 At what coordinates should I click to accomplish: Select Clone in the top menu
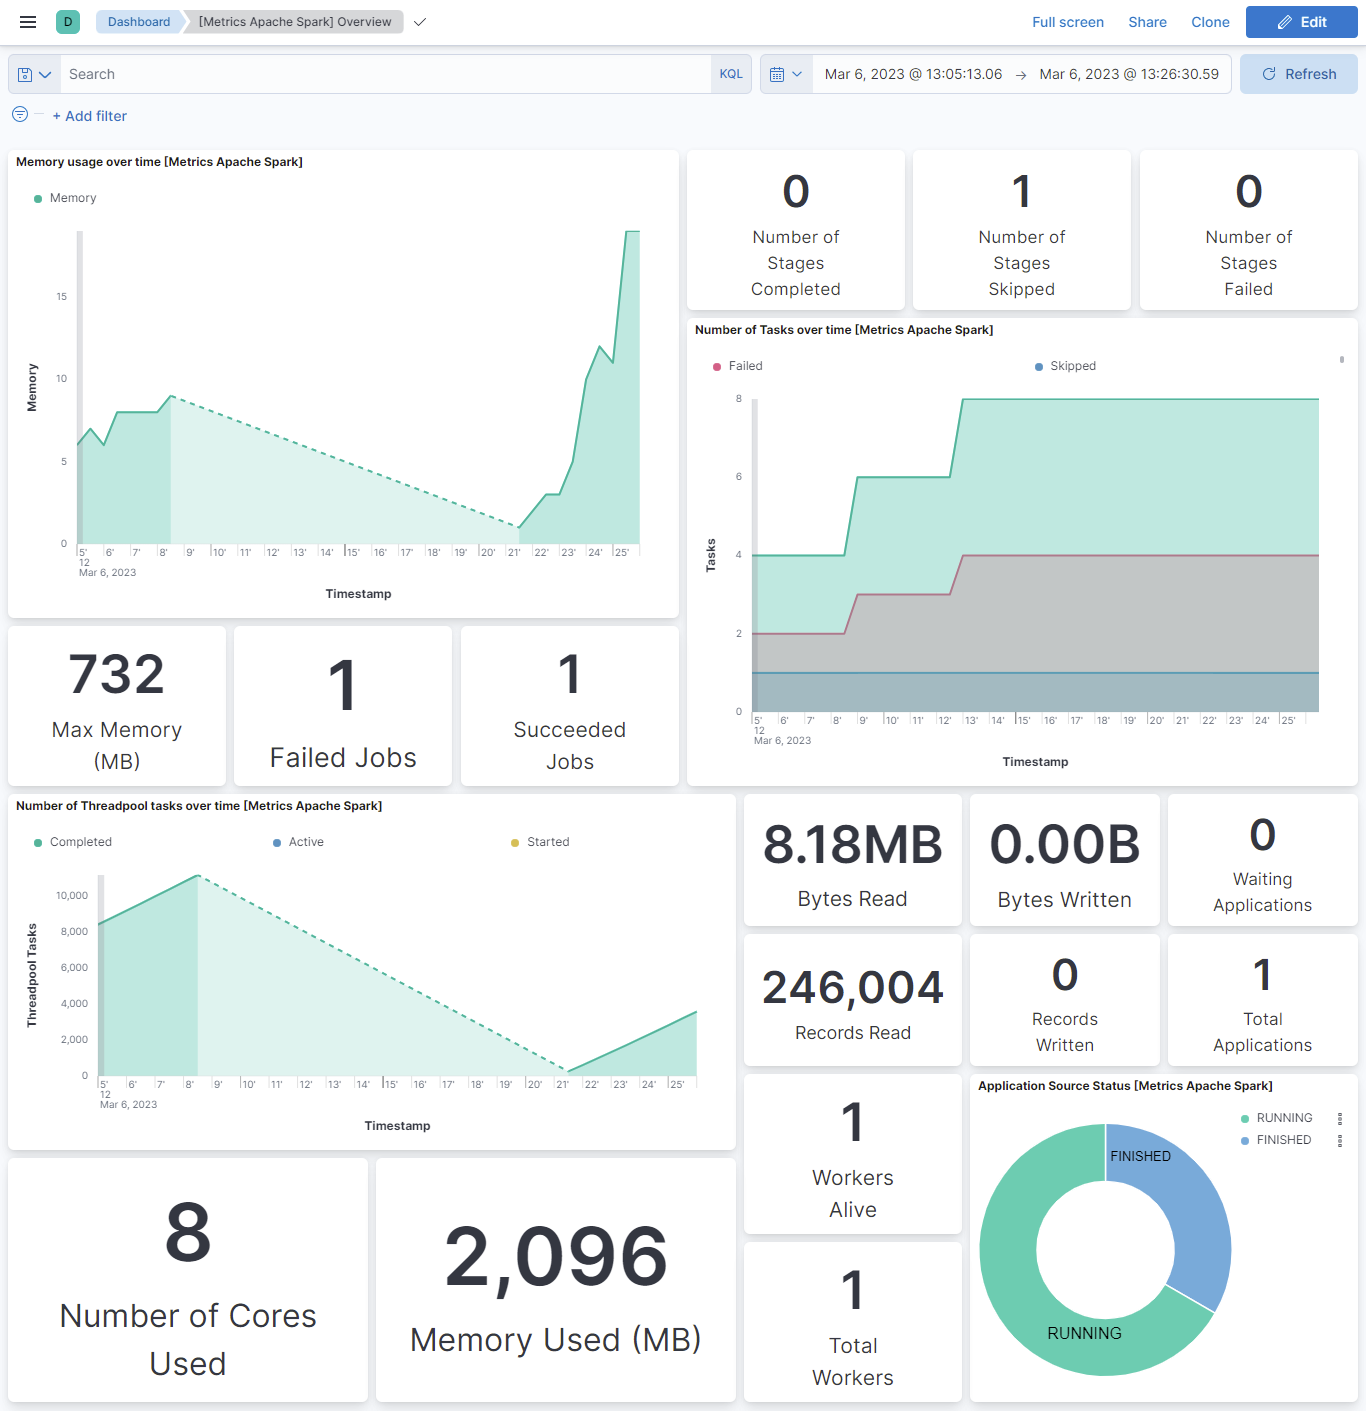[1210, 22]
